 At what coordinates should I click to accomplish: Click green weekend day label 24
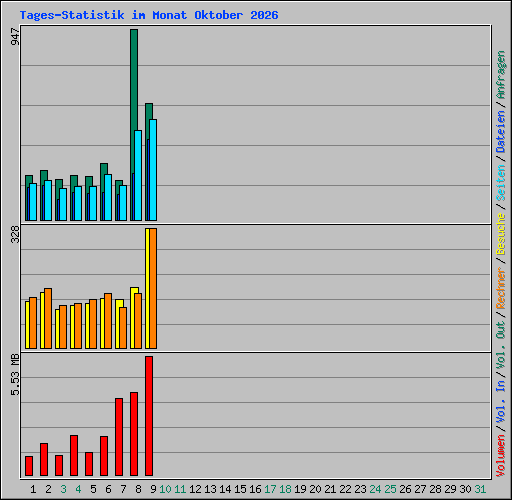[375, 489]
